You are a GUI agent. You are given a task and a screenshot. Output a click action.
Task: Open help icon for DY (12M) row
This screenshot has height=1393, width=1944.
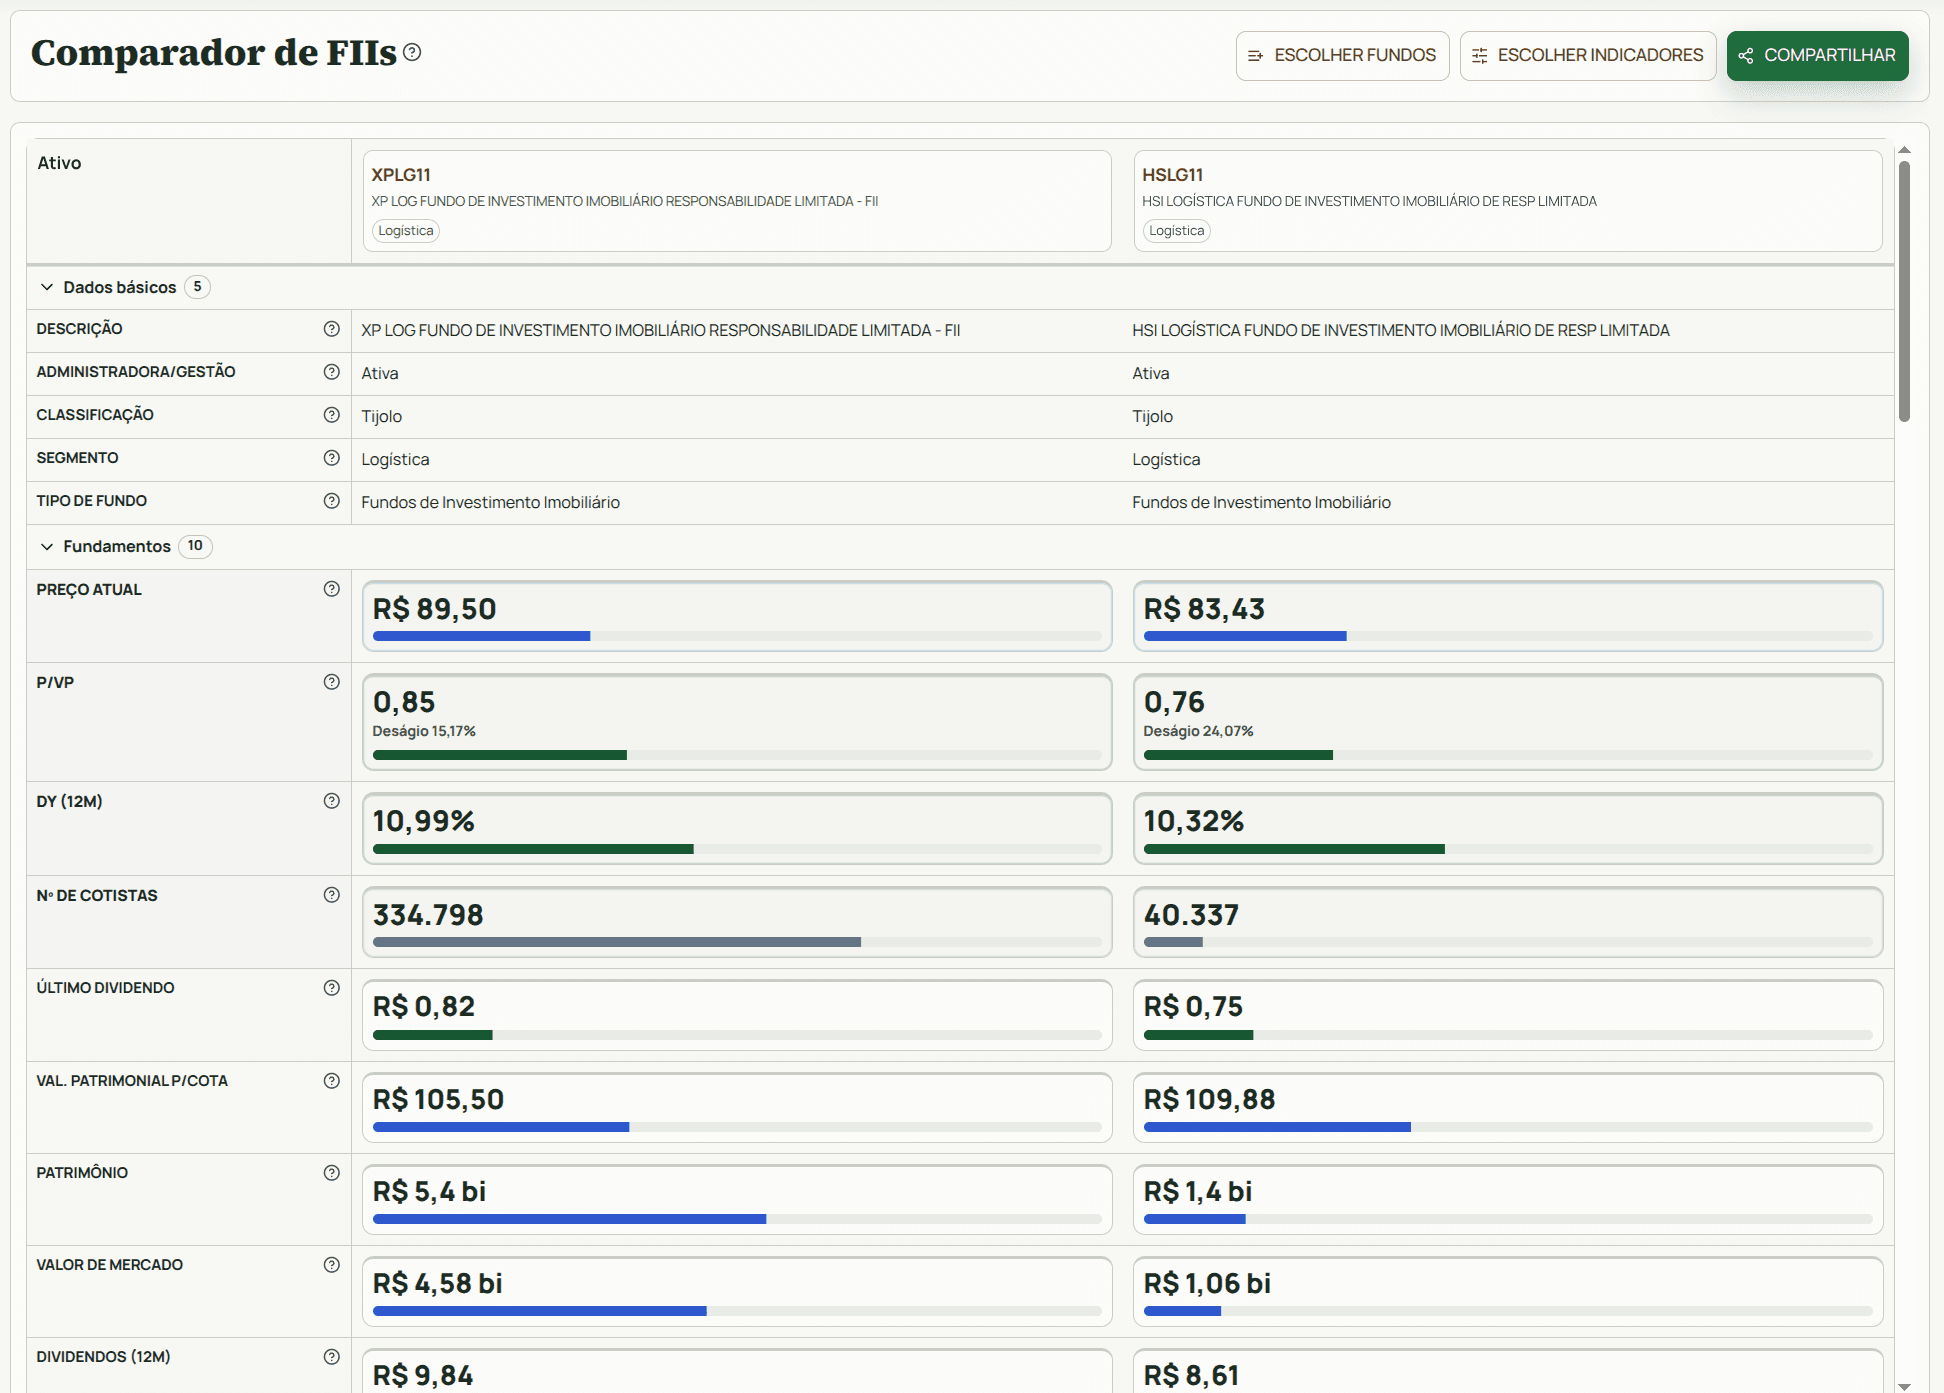(332, 801)
